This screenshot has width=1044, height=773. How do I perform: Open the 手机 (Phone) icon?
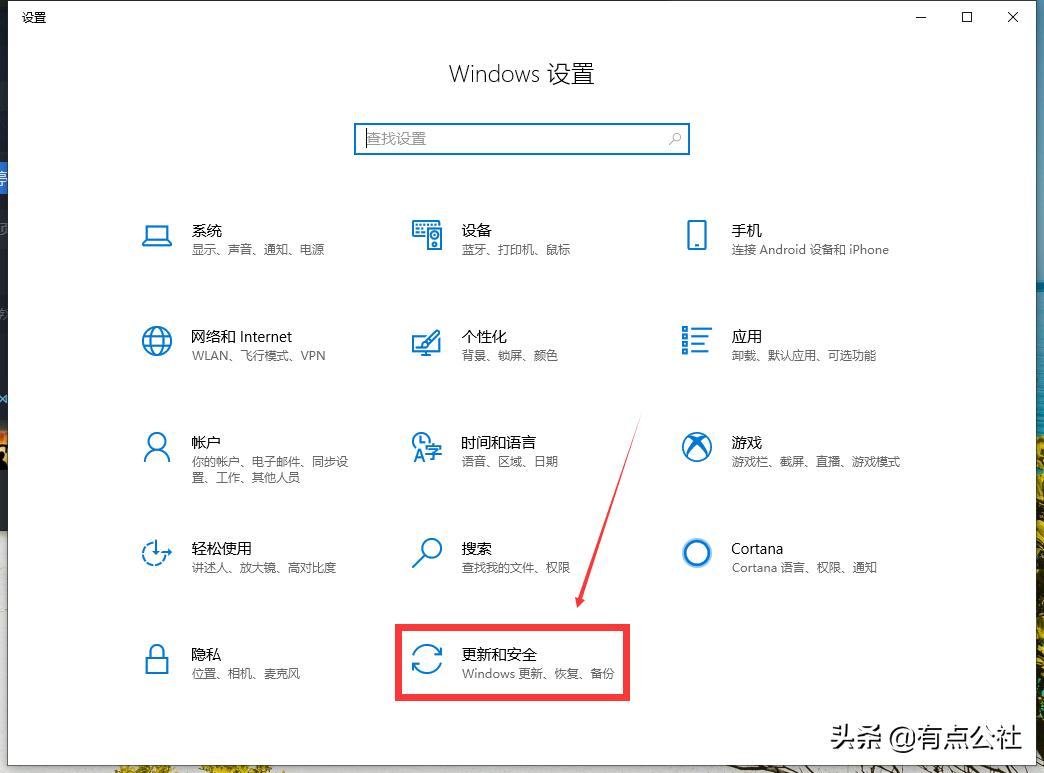tap(697, 236)
